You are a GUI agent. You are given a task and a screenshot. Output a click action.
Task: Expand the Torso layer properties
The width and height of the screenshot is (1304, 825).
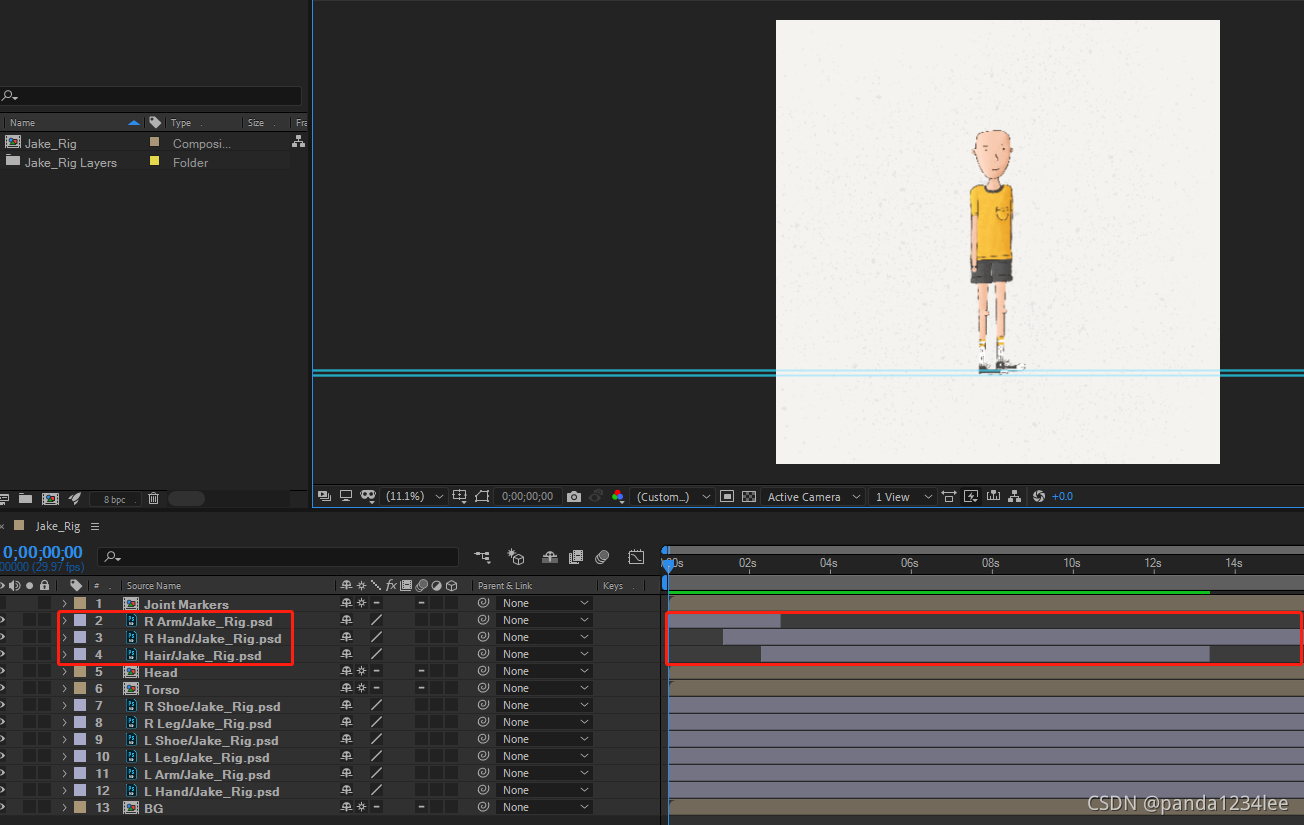point(65,688)
